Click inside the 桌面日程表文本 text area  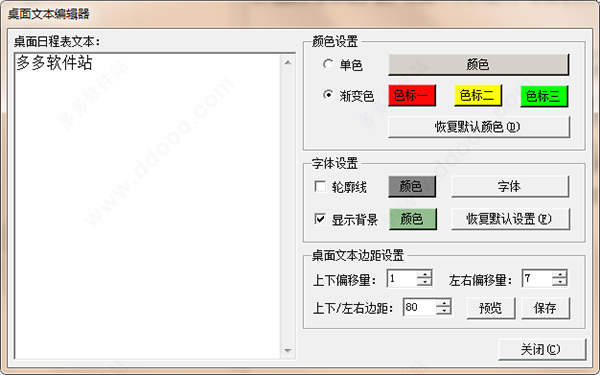[148, 206]
